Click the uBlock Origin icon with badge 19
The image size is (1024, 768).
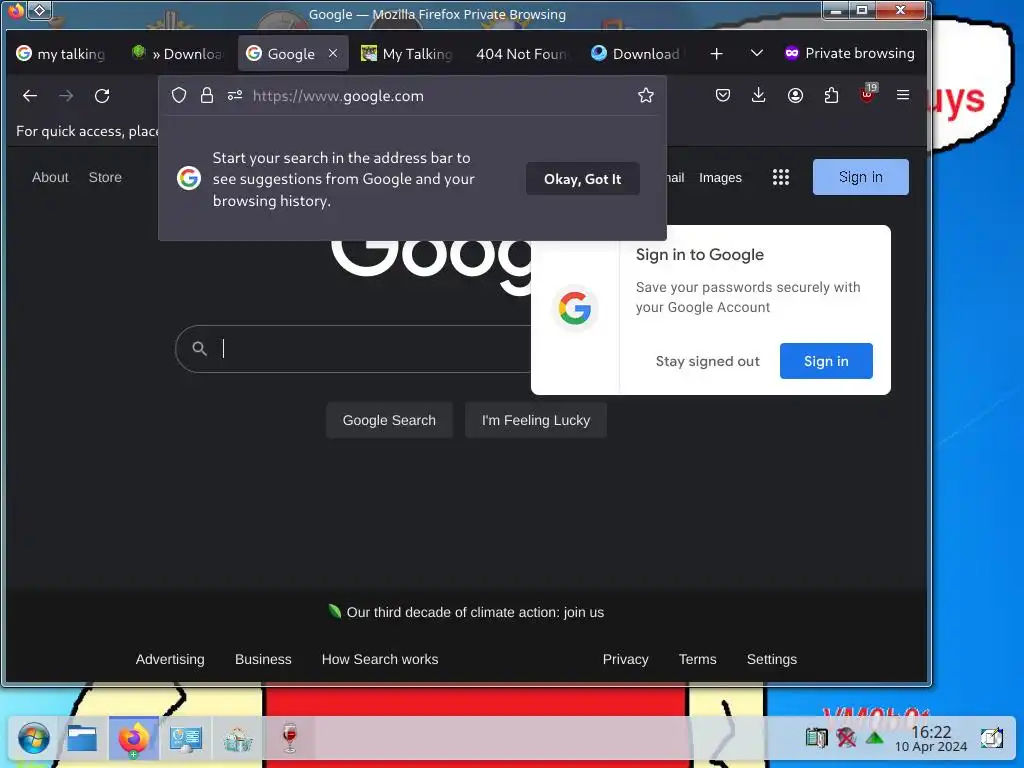pos(867,94)
